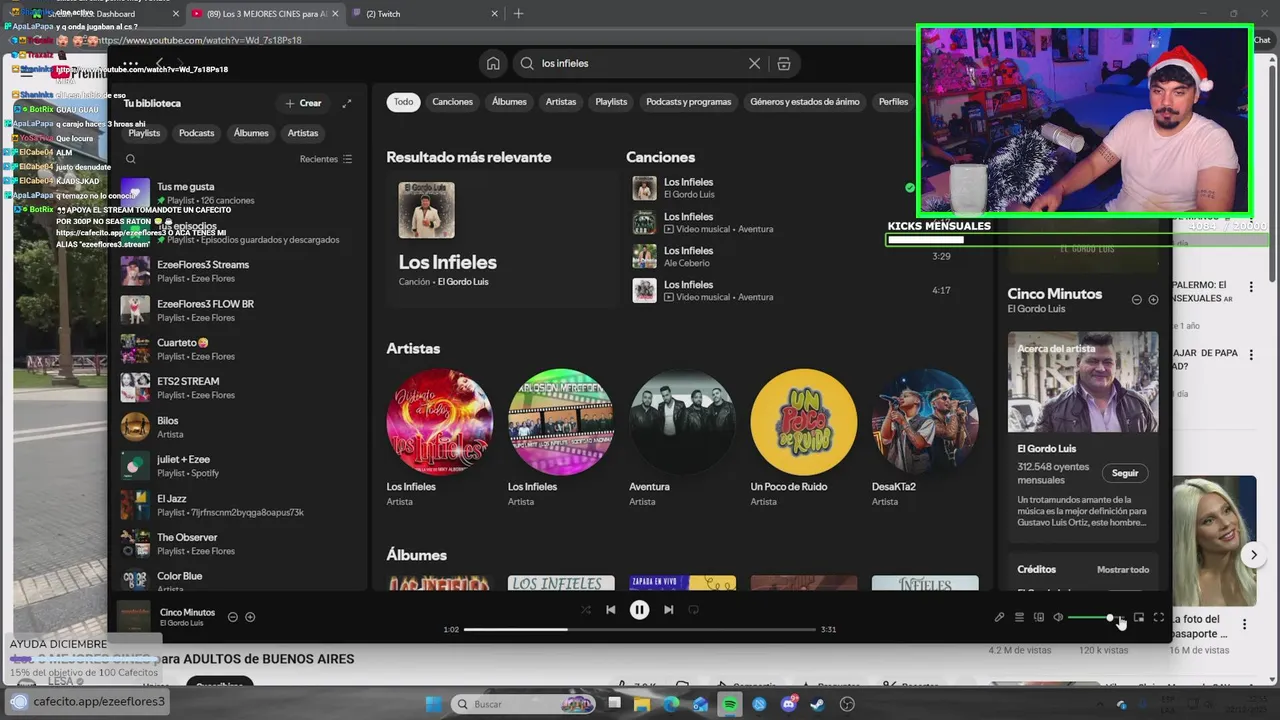This screenshot has height=720, width=1280.
Task: Enter full screen mode icon
Action: (x=1159, y=617)
